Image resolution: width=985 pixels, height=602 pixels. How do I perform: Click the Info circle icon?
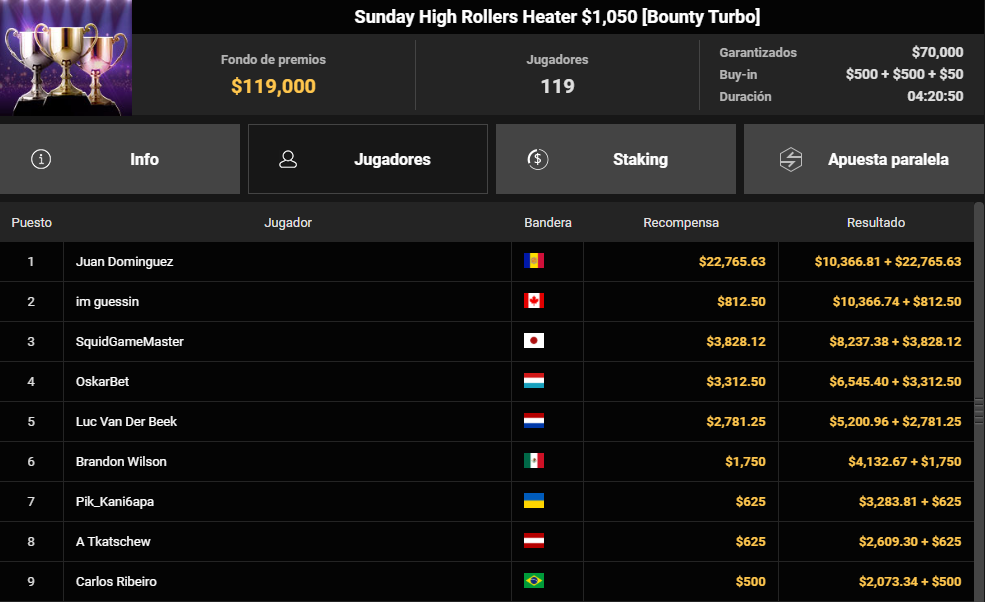41,159
